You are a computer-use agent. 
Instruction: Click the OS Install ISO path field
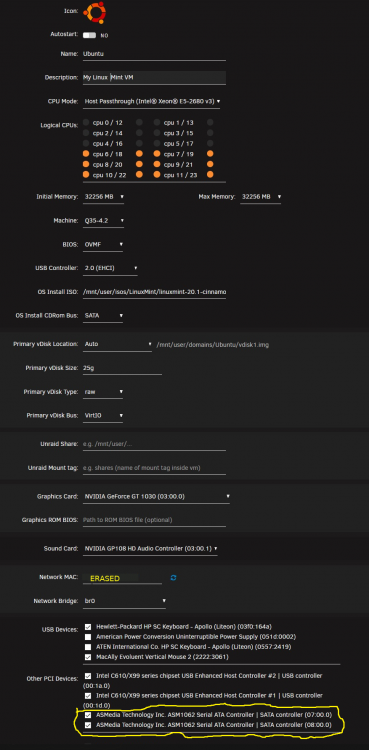click(x=154, y=292)
